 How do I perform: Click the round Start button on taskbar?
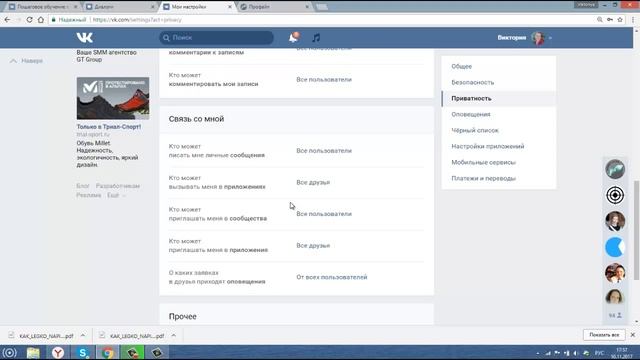(9, 352)
